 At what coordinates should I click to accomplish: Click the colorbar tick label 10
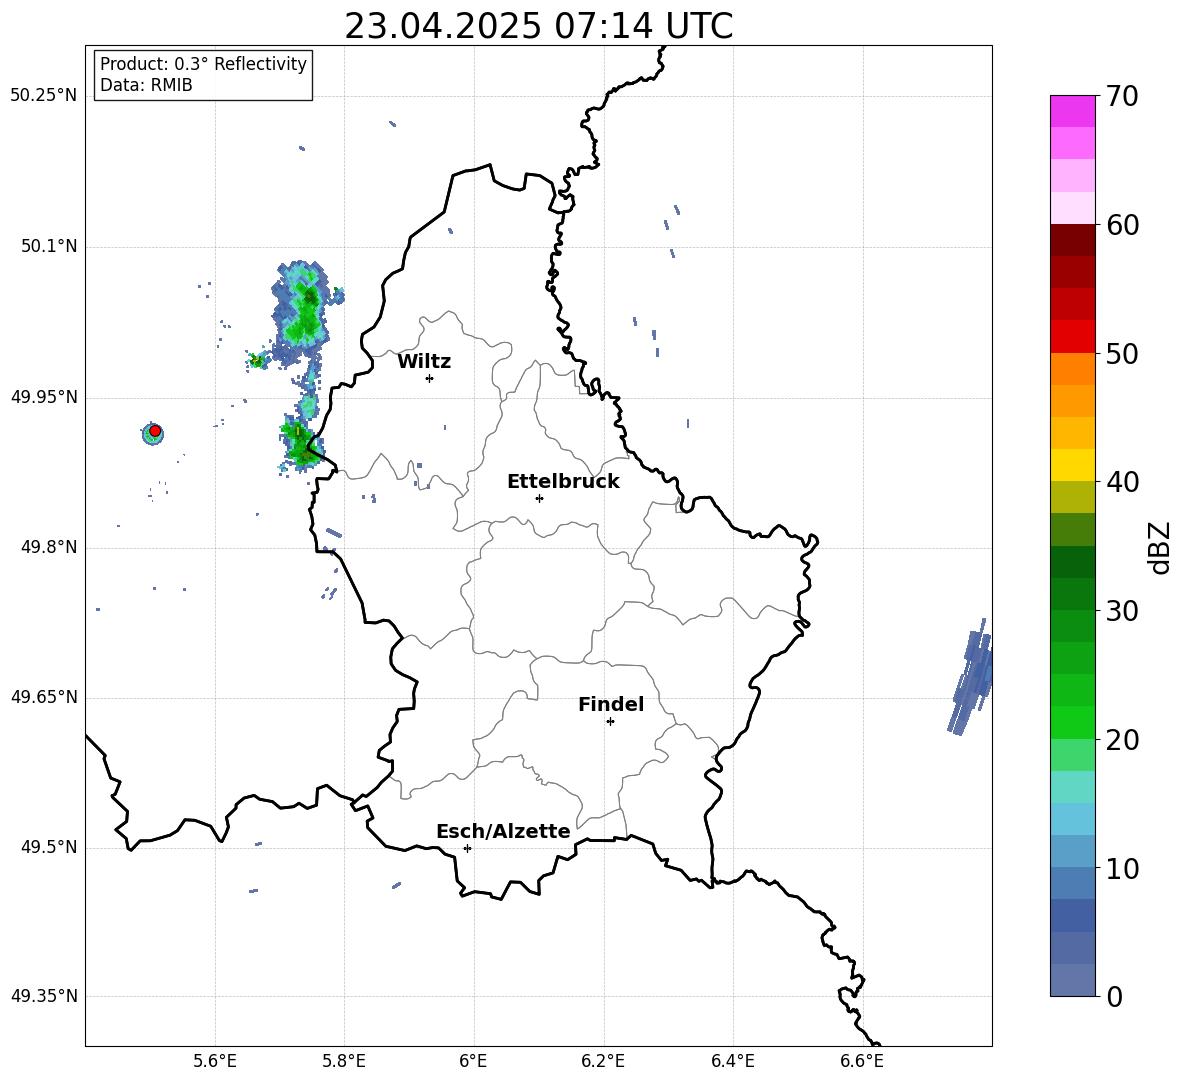tap(1121, 869)
